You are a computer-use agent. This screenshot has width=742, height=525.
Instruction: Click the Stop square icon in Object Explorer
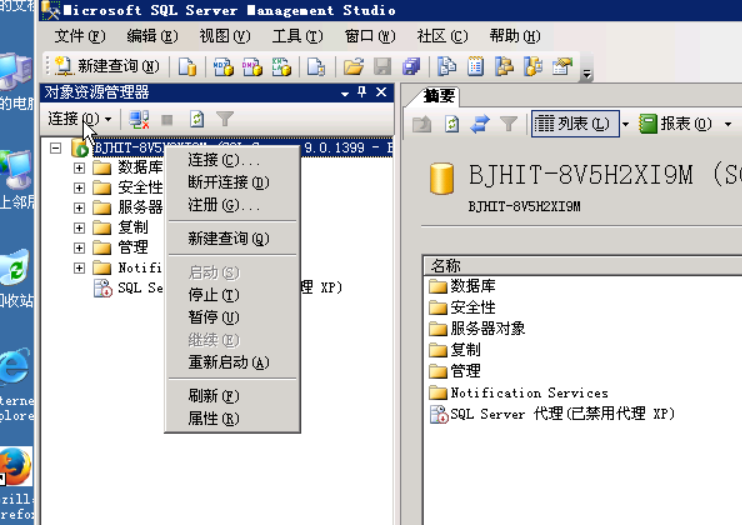pyautogui.click(x=167, y=120)
